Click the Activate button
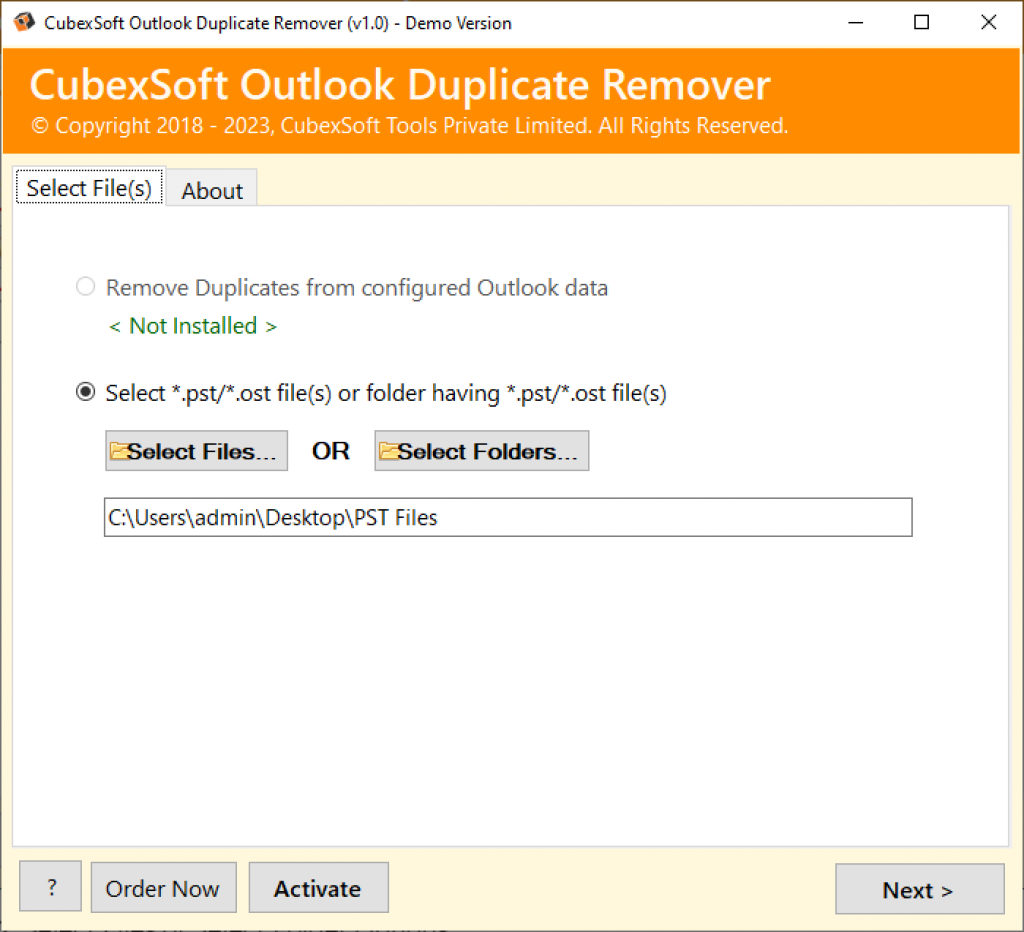1024x932 pixels. click(318, 887)
